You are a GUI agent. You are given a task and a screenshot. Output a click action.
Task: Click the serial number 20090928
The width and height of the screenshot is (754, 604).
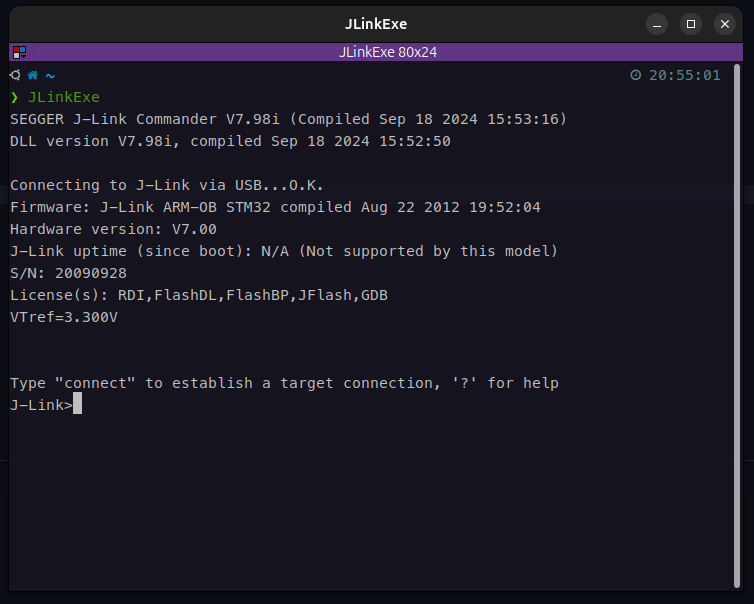[91, 273]
